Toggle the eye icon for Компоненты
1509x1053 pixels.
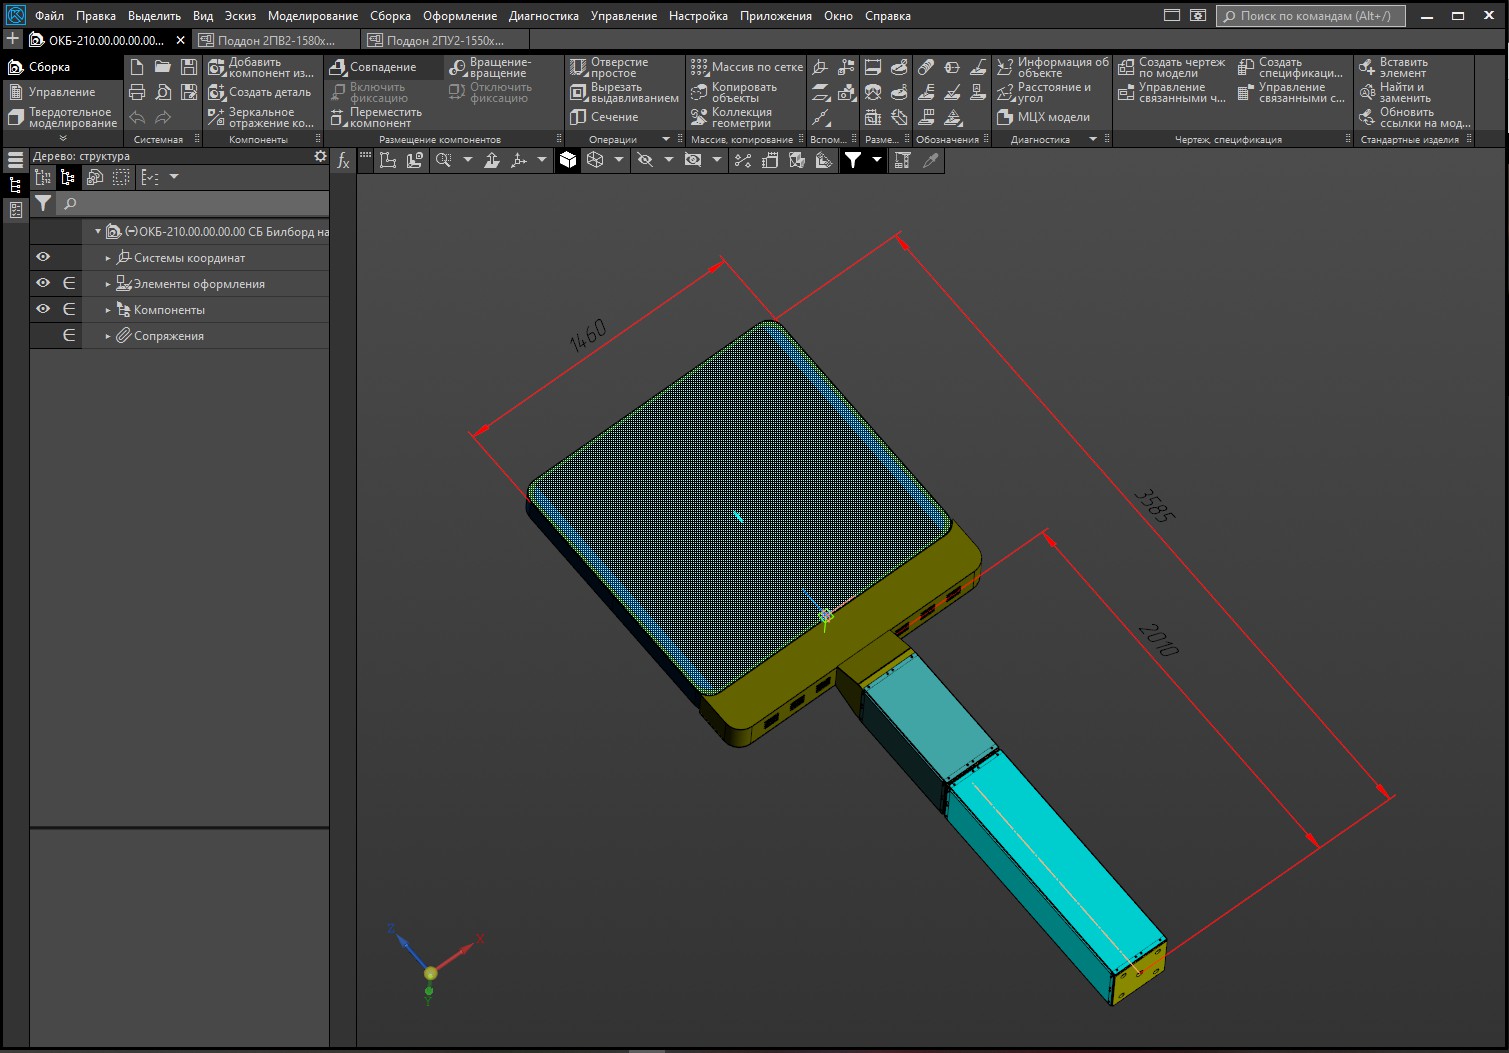[43, 309]
